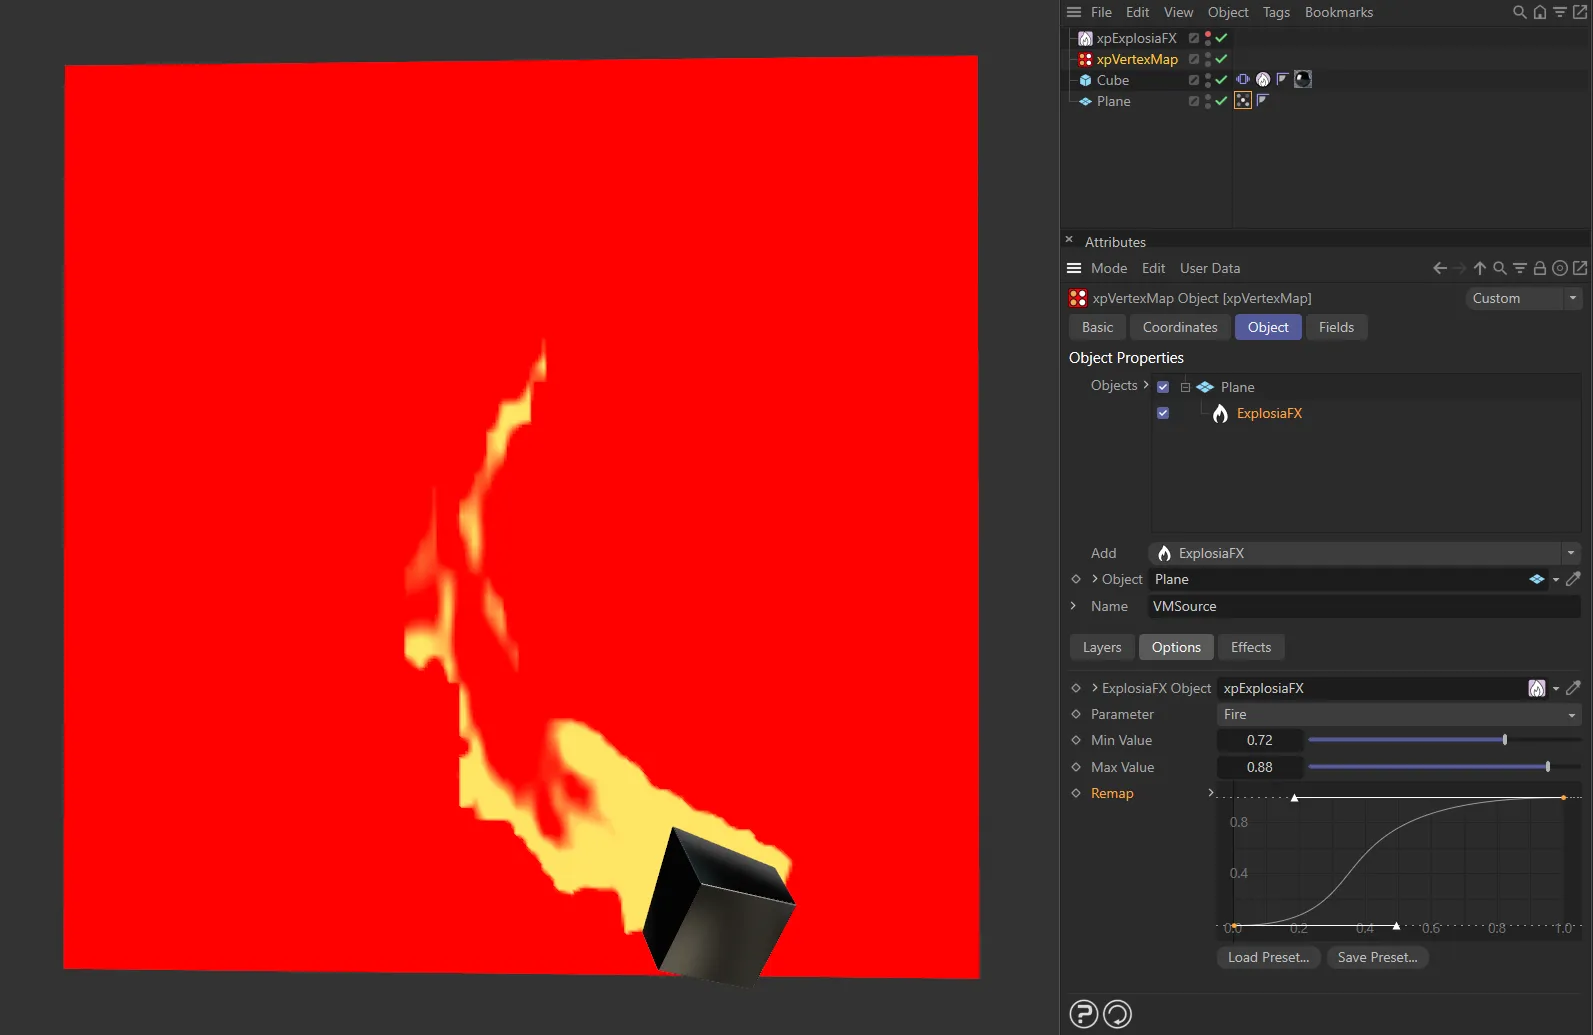Screen dimensions: 1593x1035
Task: Toggle the Plane enable checkmark
Action: [x=1221, y=101]
